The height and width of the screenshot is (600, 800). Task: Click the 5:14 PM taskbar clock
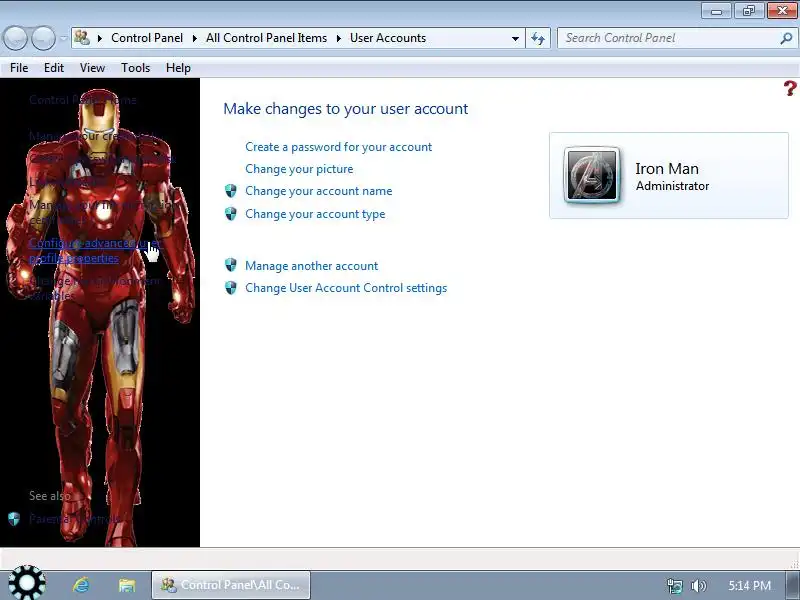point(749,585)
